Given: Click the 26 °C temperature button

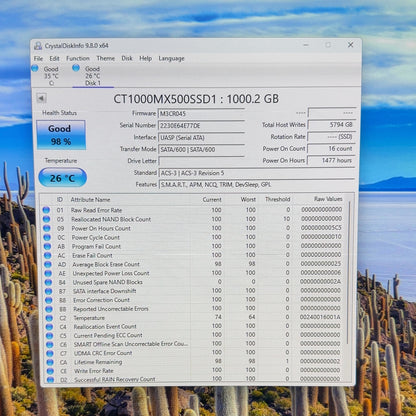Looking at the screenshot, I should (63, 178).
